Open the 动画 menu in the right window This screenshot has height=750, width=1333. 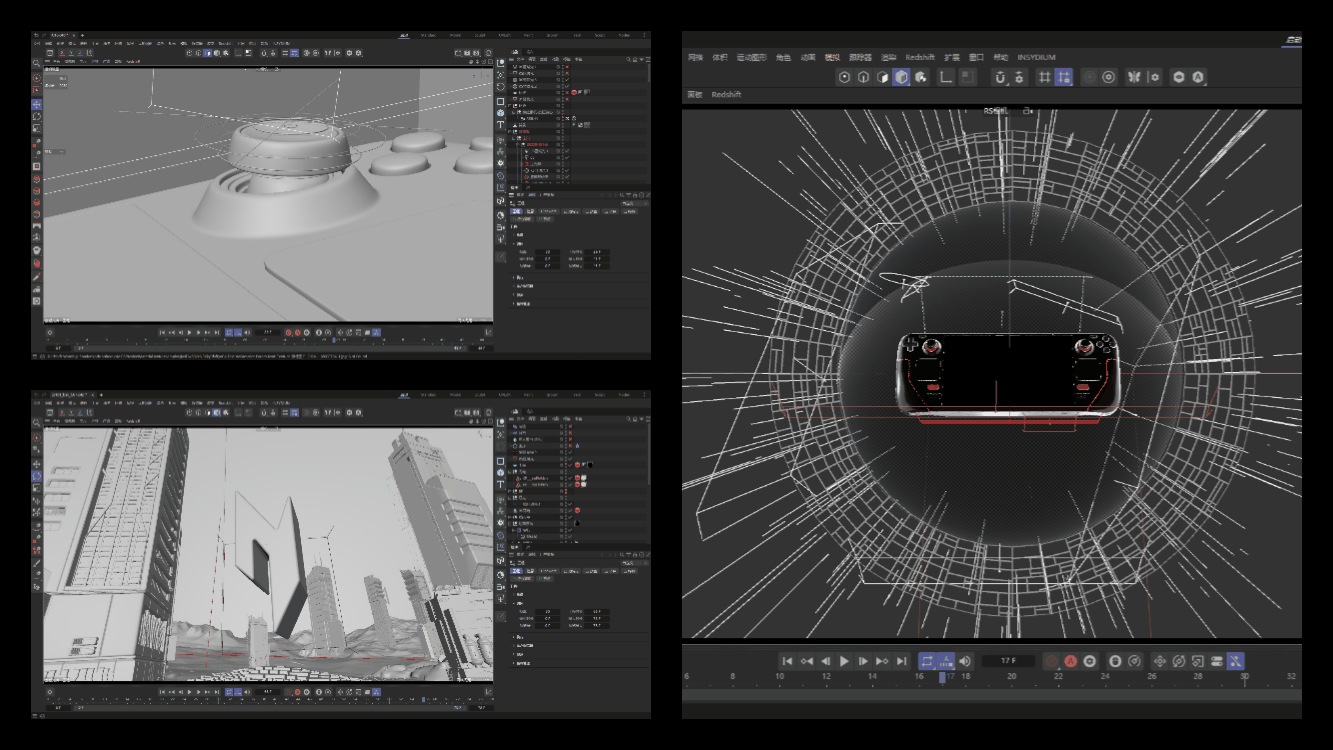(x=807, y=57)
